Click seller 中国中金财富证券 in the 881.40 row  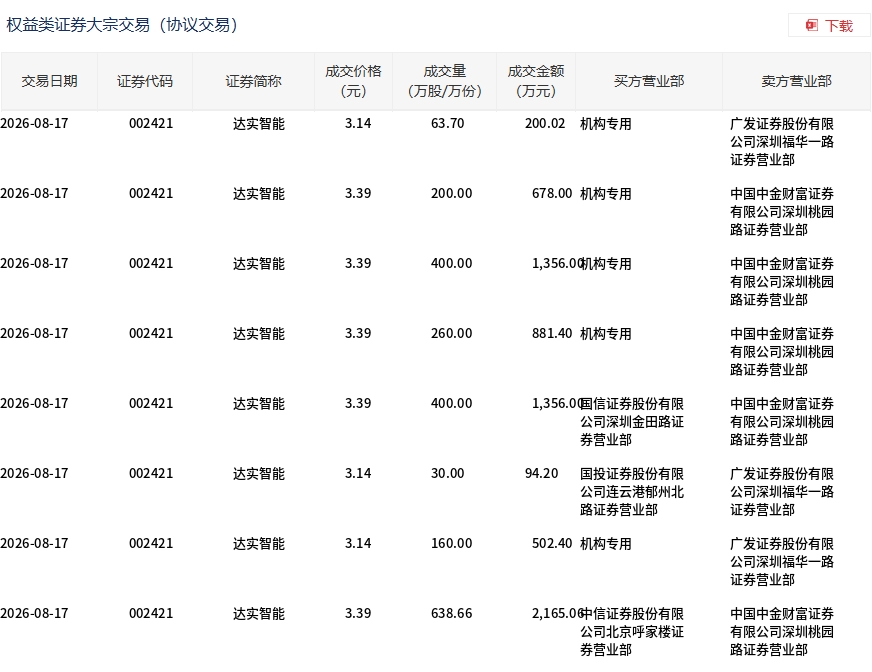[782, 352]
